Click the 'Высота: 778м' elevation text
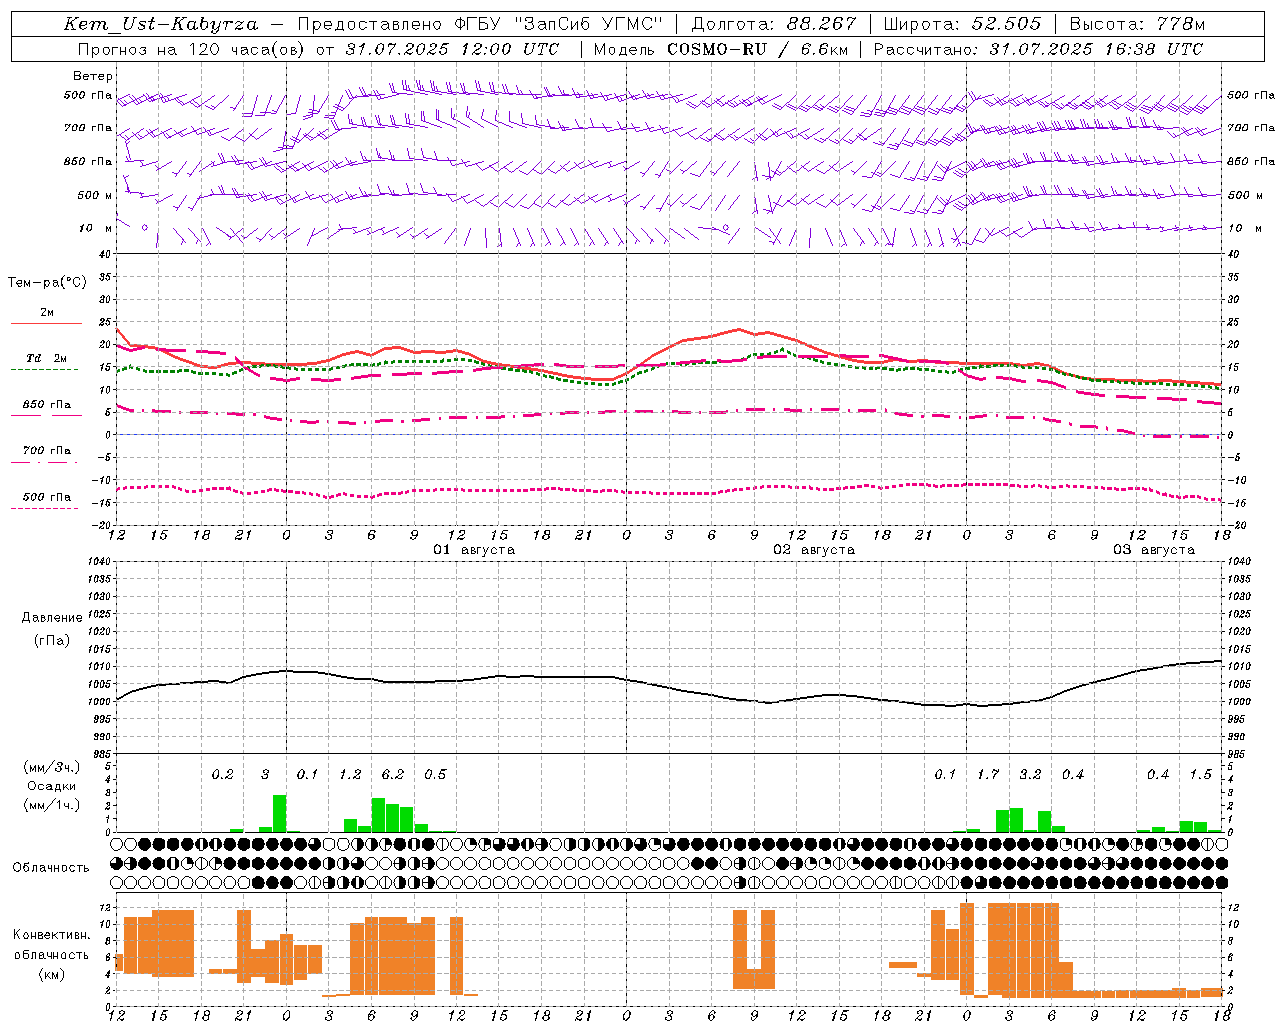1280x1024 pixels. pyautogui.click(x=1137, y=24)
